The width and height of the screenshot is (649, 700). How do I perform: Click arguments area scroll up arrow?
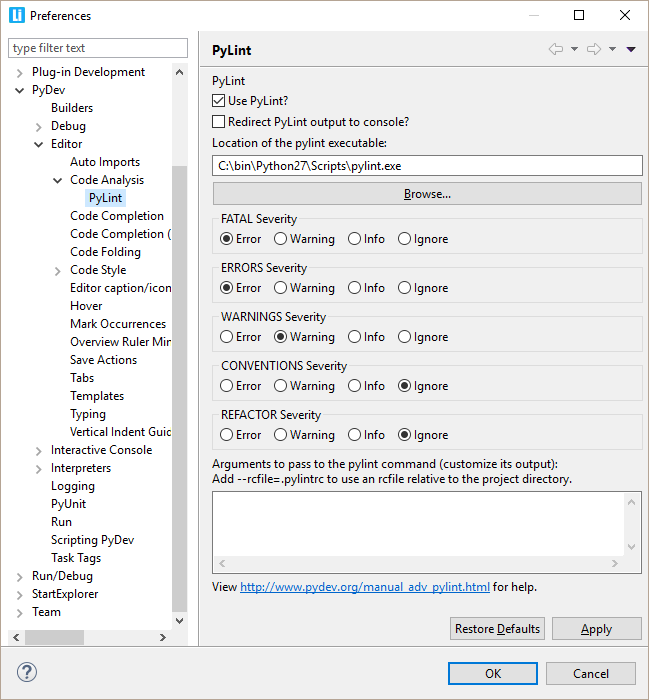[631, 502]
